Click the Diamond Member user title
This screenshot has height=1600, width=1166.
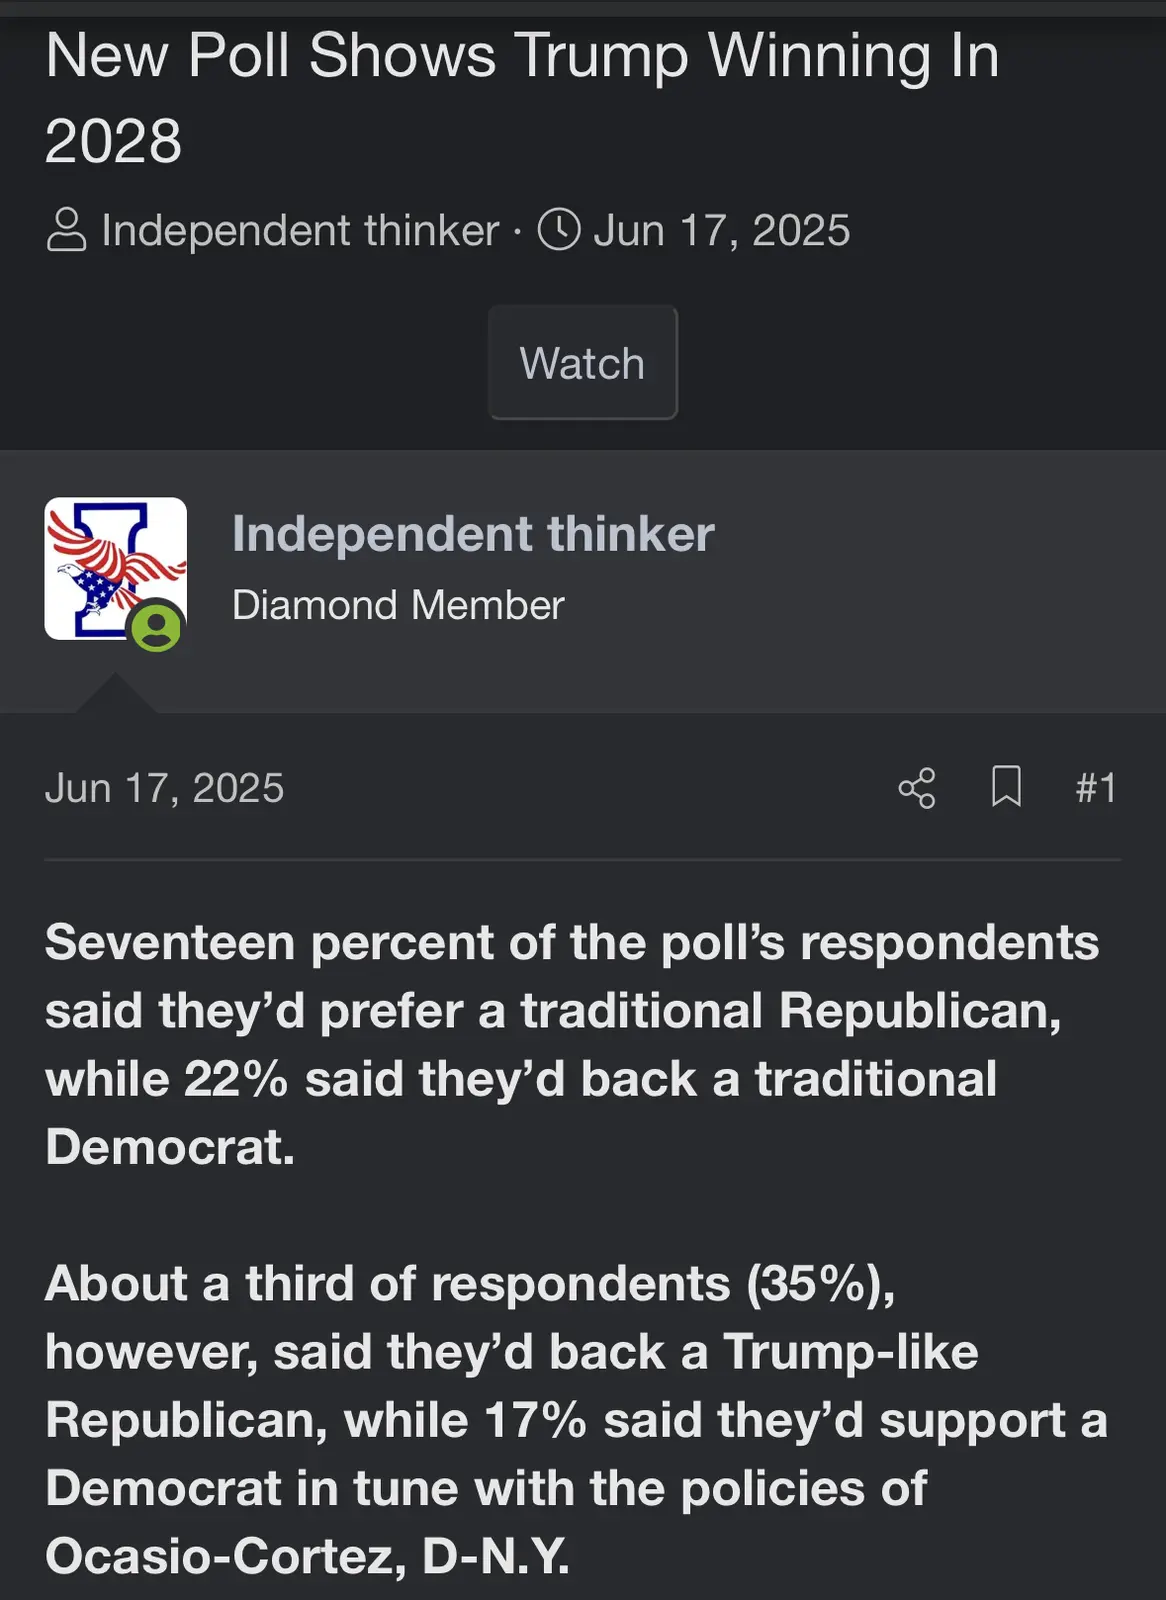pos(398,605)
